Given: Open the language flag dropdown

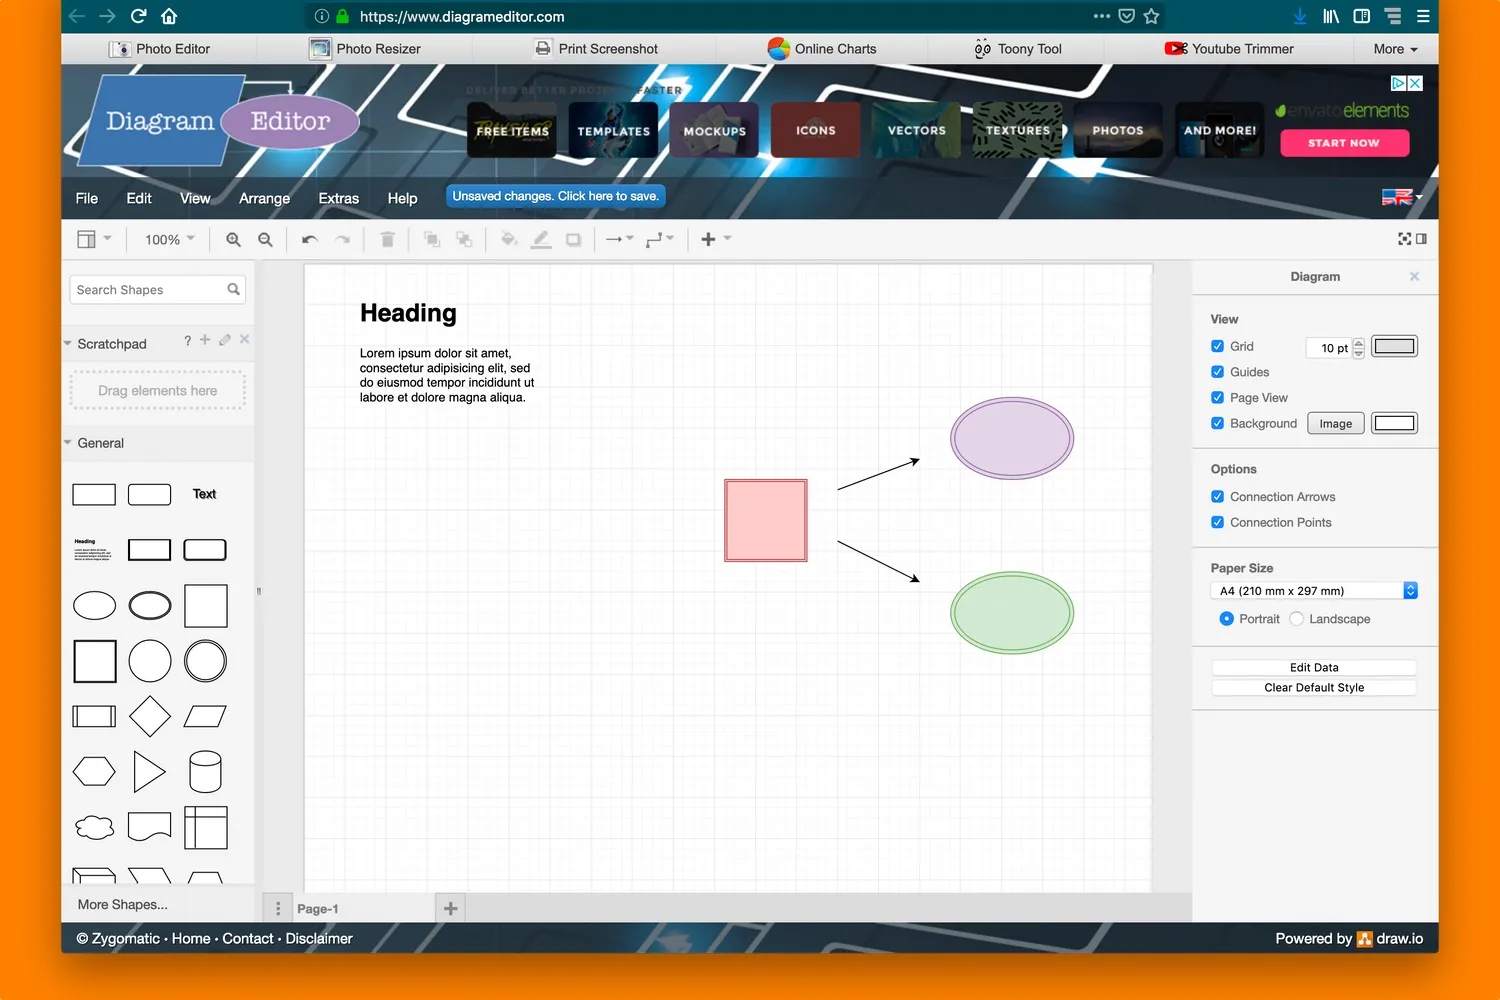Looking at the screenshot, I should 1402,198.
